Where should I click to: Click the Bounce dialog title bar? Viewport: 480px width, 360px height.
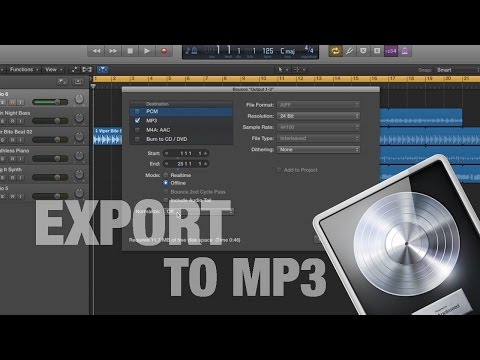click(x=251, y=89)
